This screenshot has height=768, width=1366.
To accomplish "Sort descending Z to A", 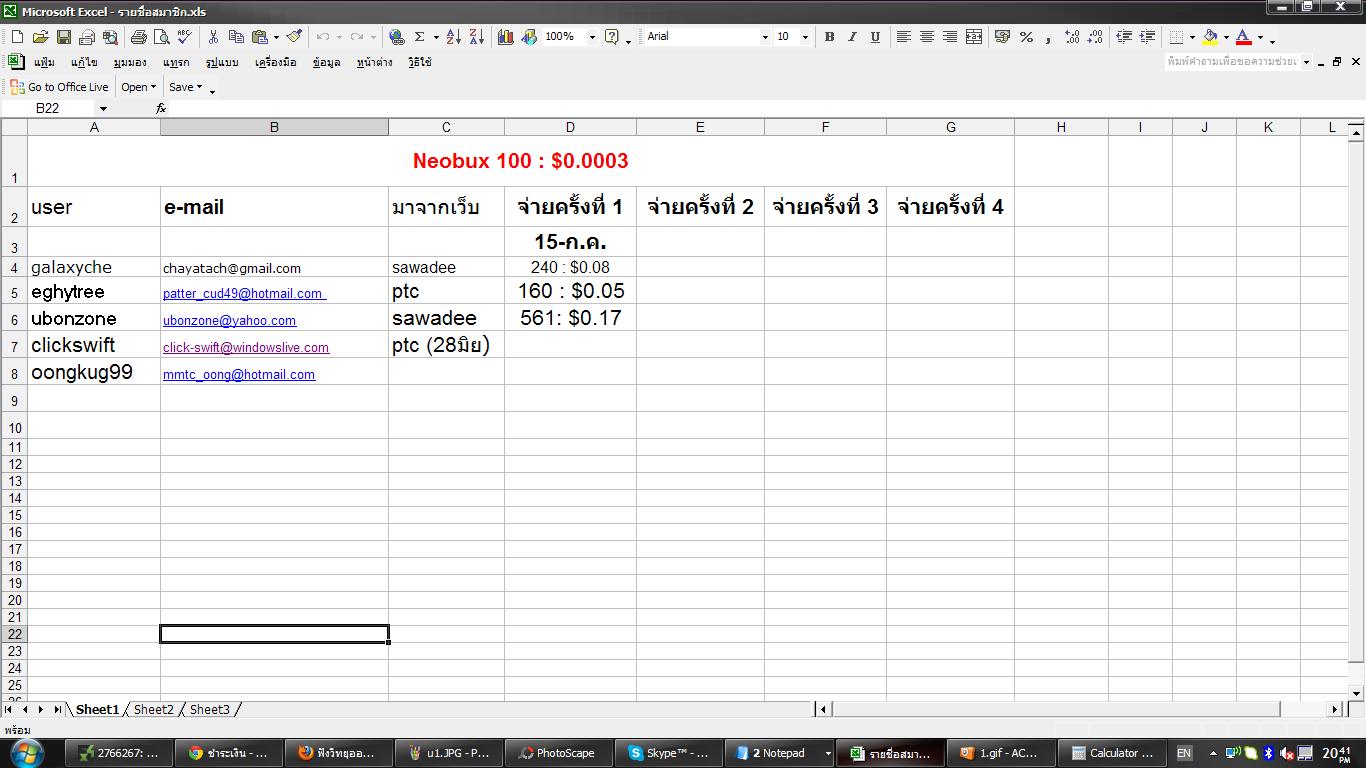I will [477, 37].
